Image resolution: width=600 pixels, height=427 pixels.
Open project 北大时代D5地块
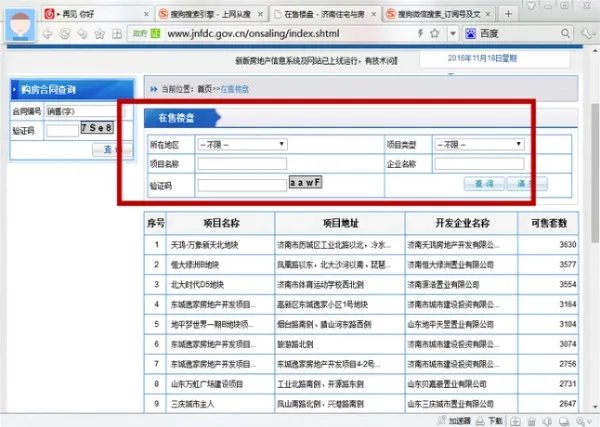pos(197,285)
